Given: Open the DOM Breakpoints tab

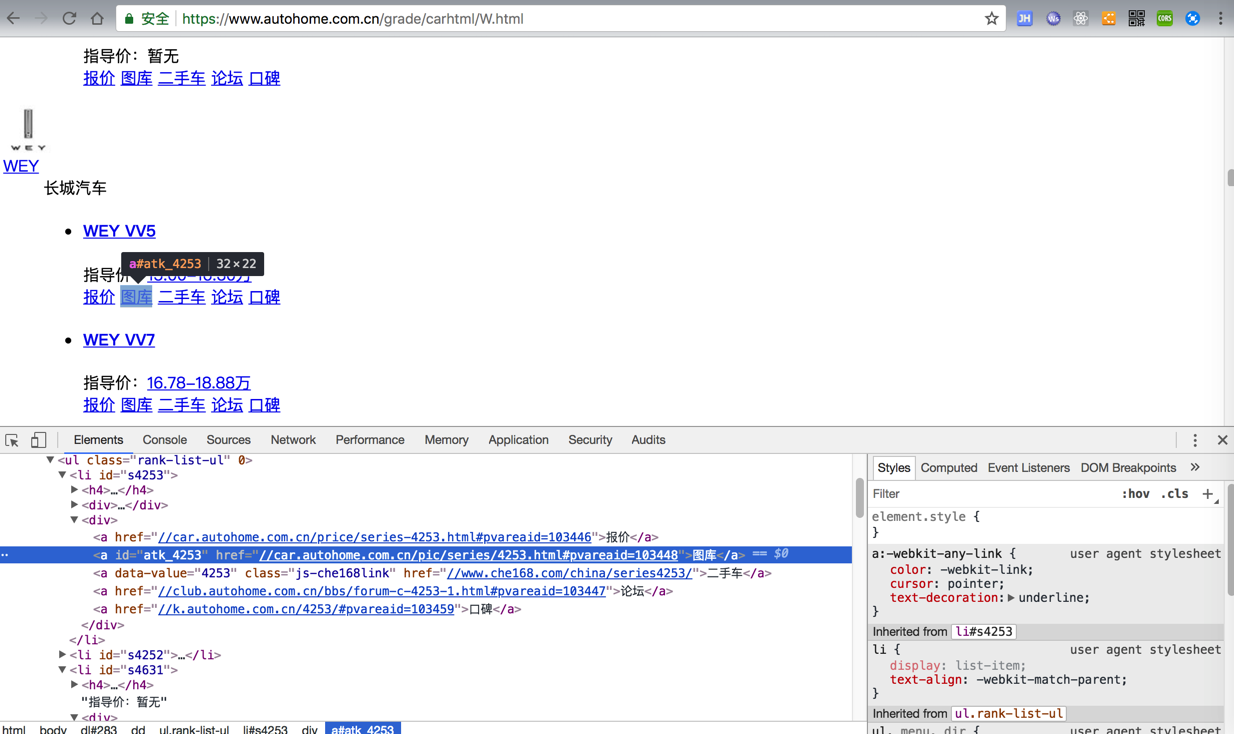Looking at the screenshot, I should (x=1128, y=468).
